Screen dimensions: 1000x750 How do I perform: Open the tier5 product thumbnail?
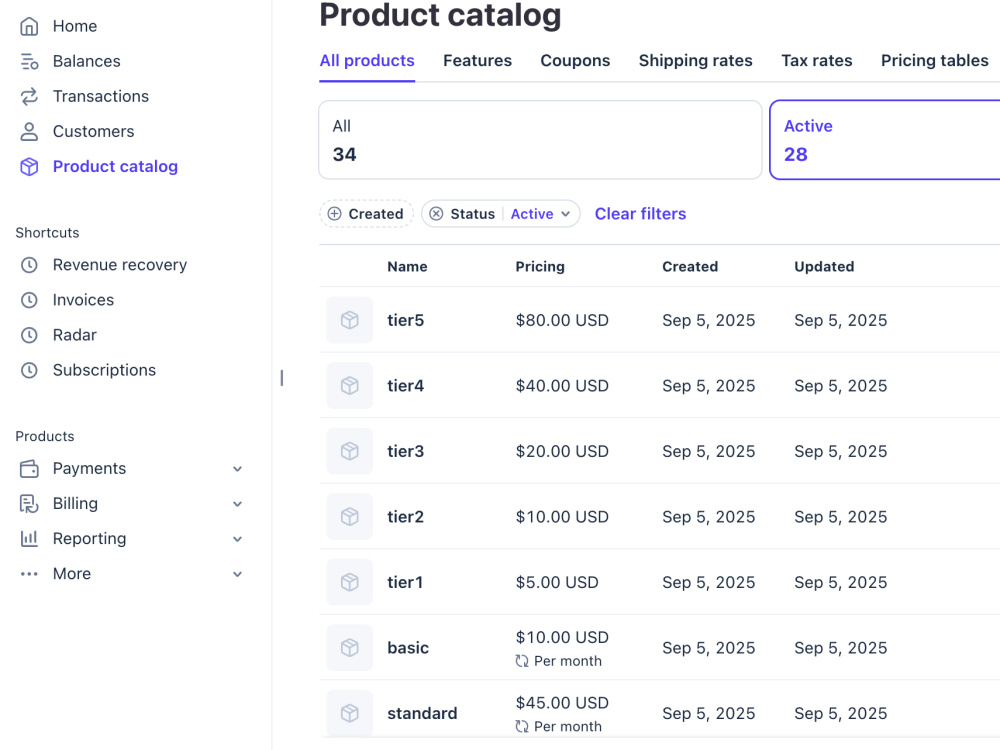(x=349, y=320)
